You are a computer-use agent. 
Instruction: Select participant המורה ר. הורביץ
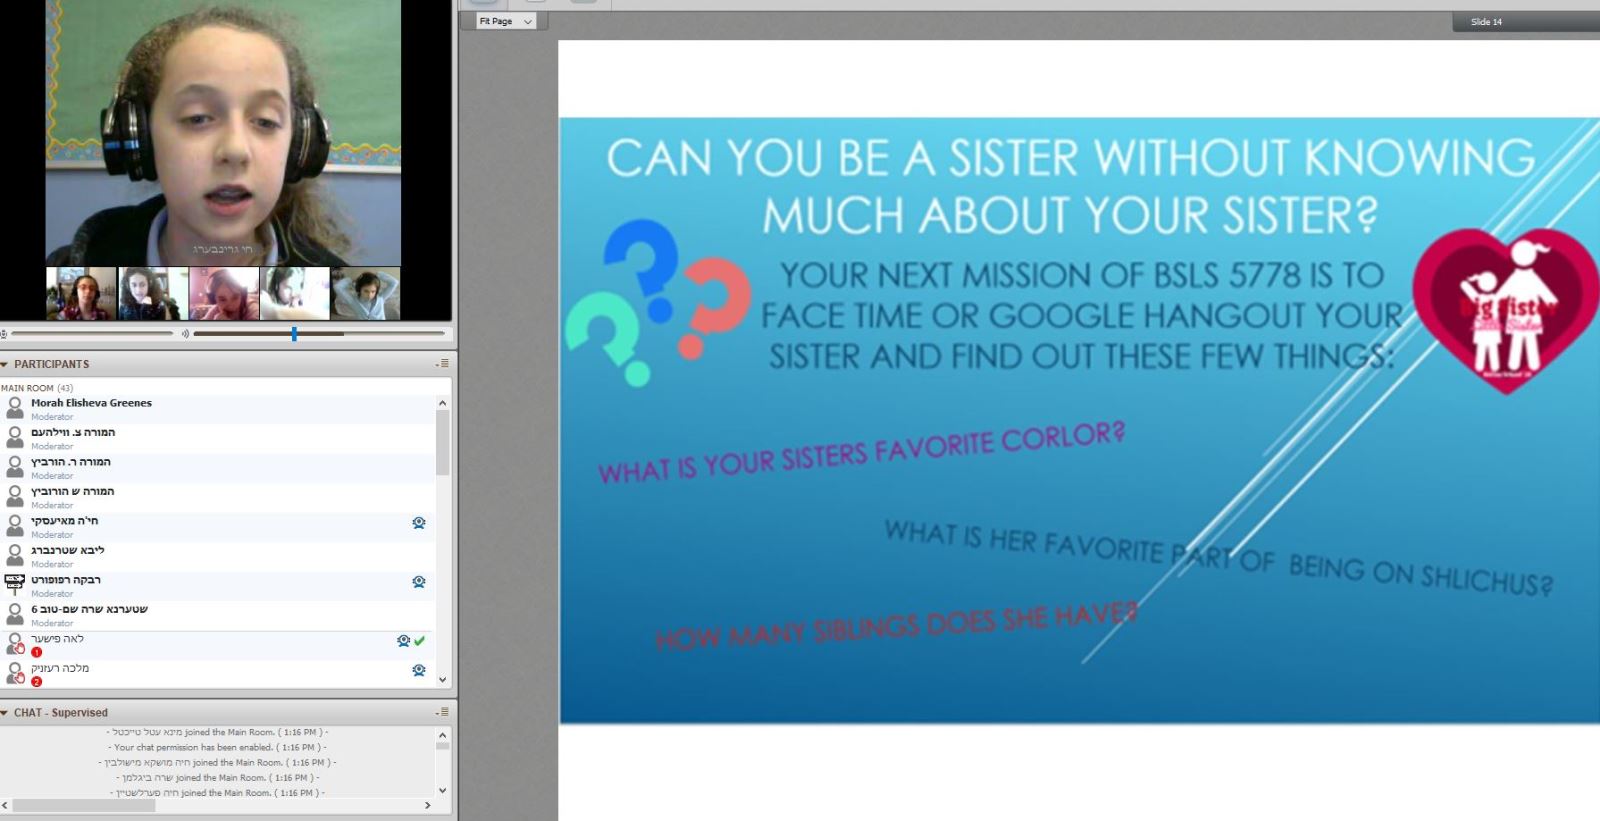point(218,468)
